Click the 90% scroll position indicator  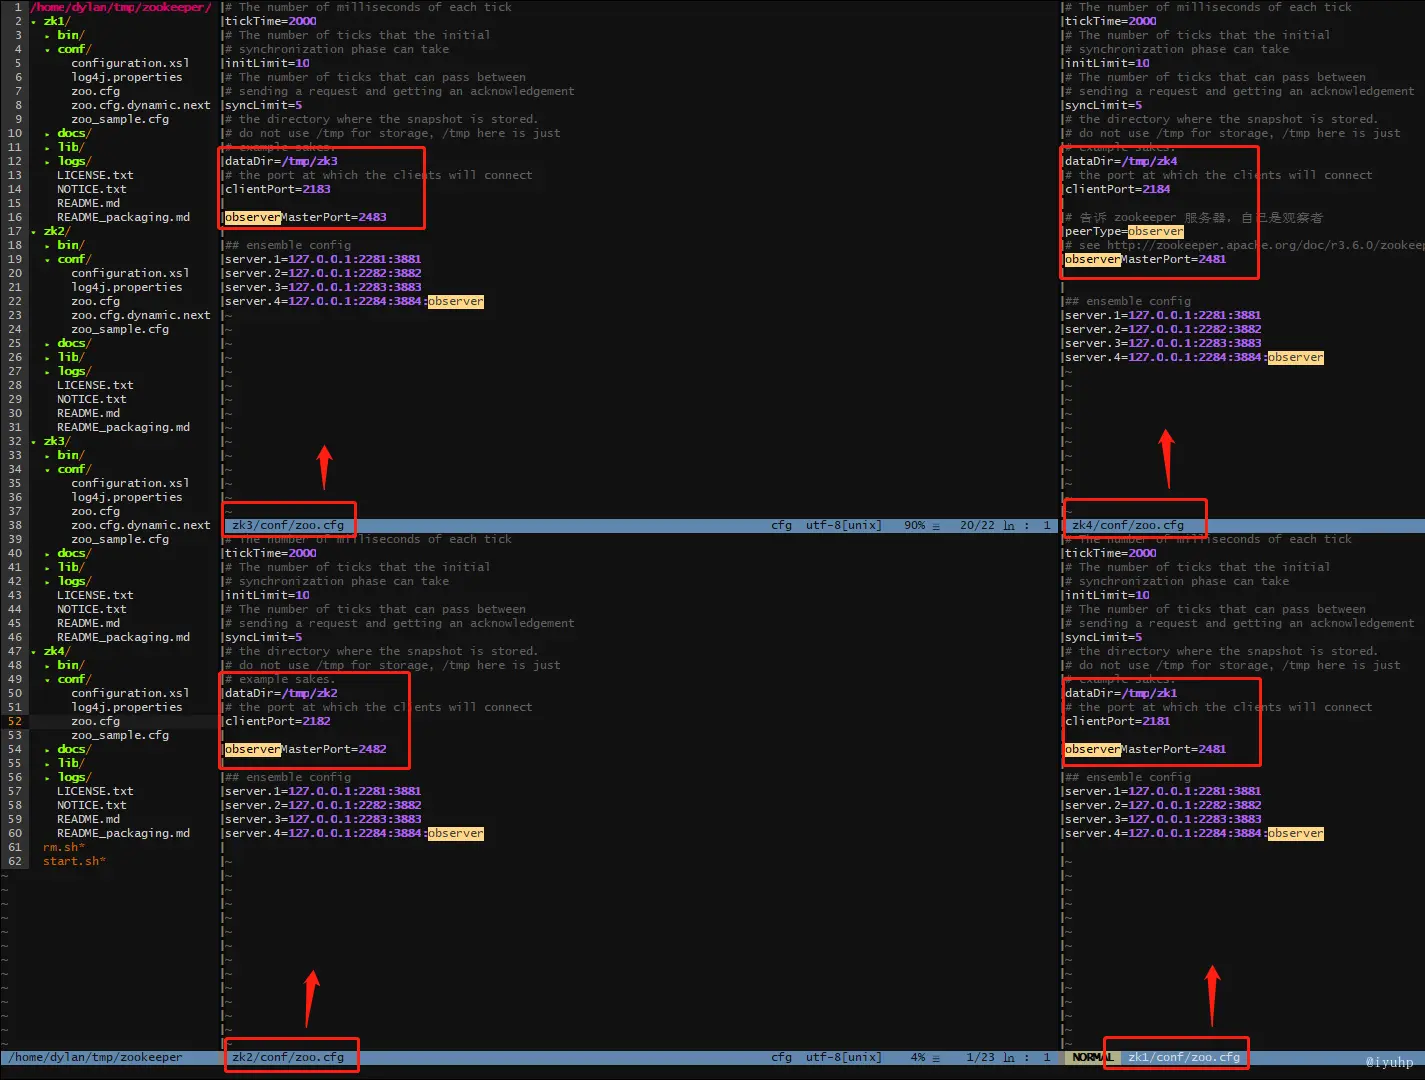917,525
